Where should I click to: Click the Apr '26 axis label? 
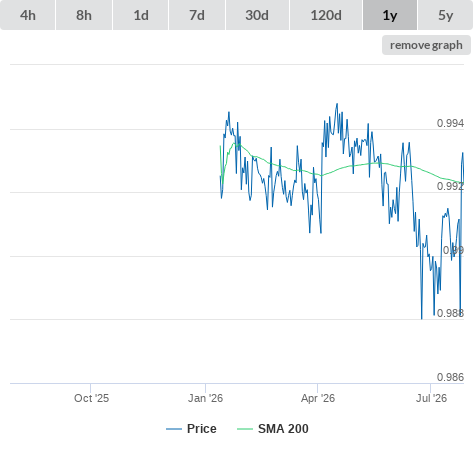click(x=318, y=398)
